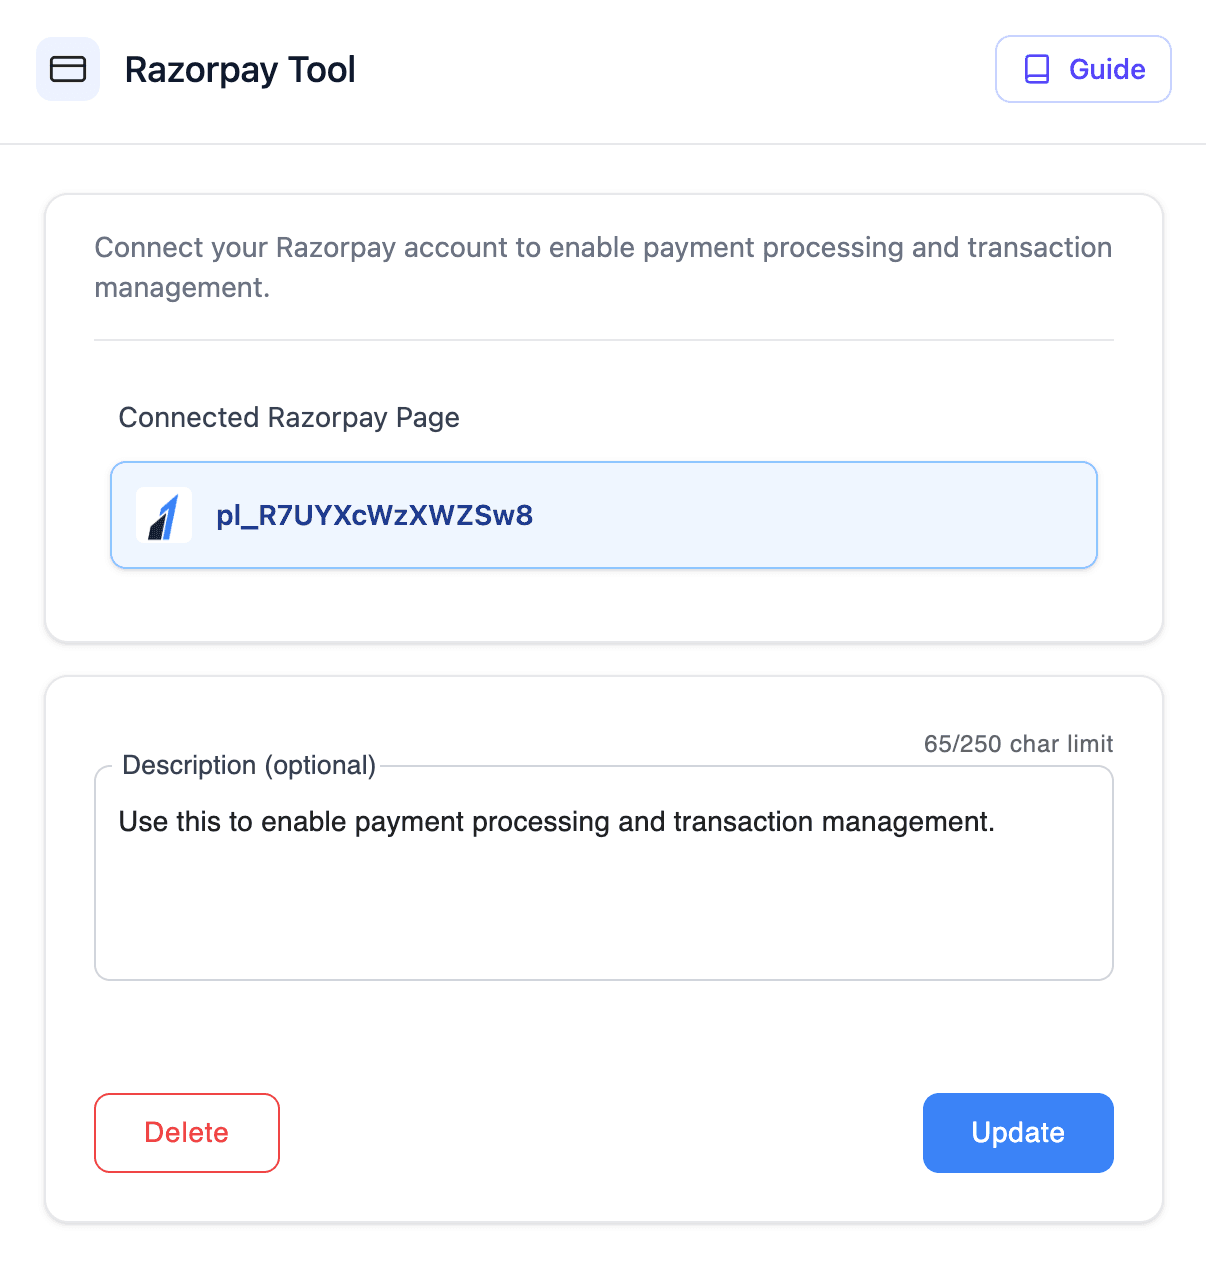Click 'transaction management.' inside the description field
This screenshot has height=1266, width=1206.
tap(834, 822)
